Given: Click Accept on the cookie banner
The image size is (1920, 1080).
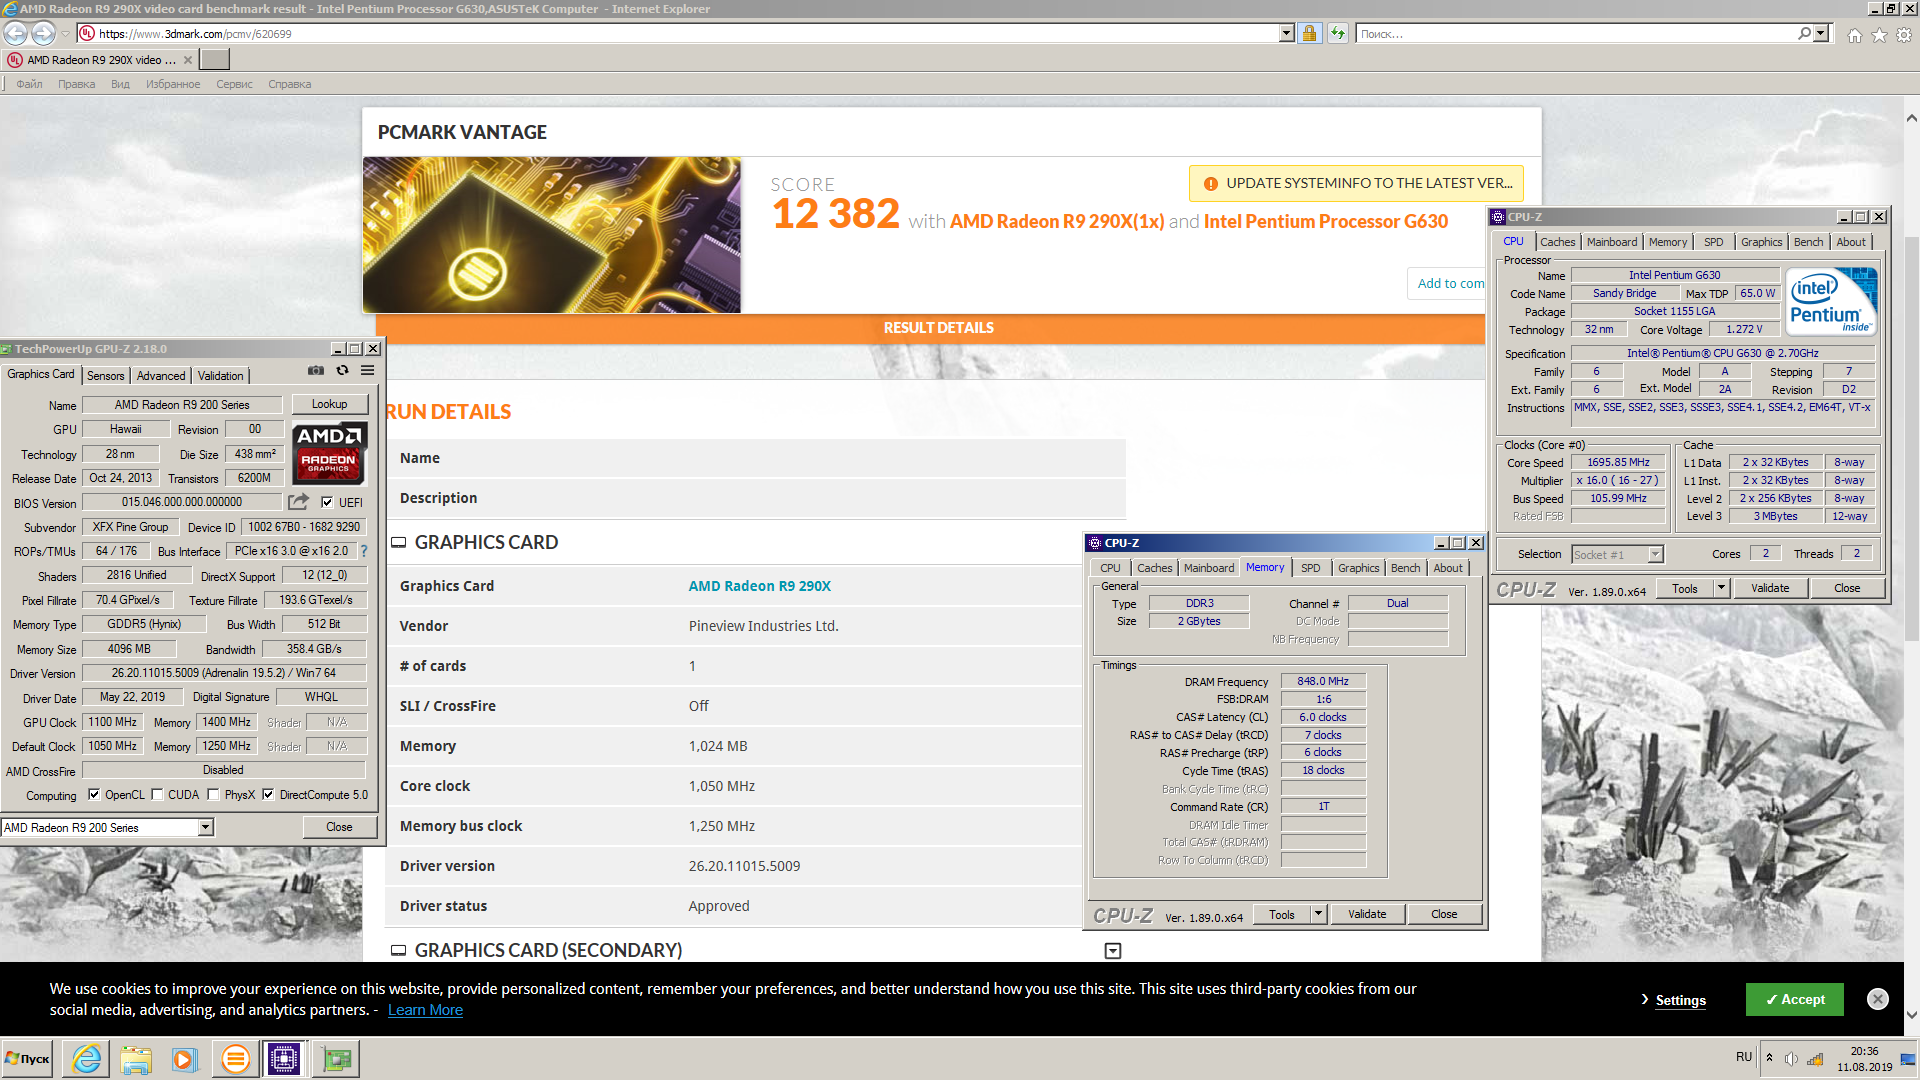Looking at the screenshot, I should [x=1795, y=999].
